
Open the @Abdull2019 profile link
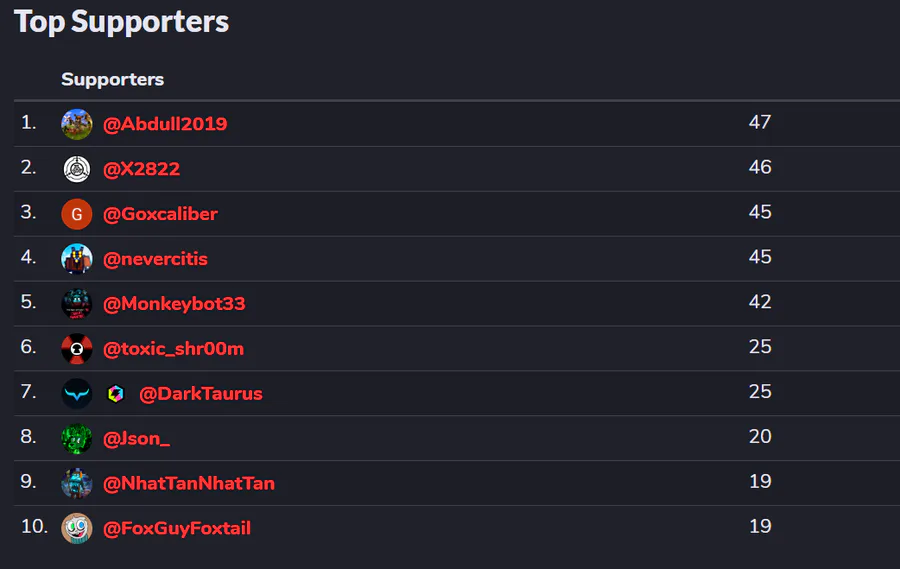point(165,124)
